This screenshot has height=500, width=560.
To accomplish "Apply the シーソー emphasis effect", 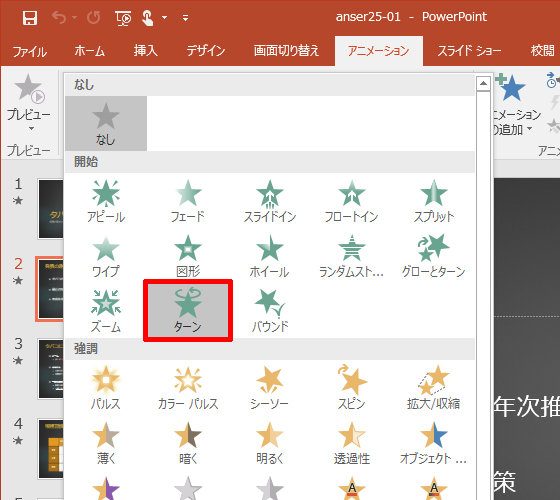I will 270,388.
